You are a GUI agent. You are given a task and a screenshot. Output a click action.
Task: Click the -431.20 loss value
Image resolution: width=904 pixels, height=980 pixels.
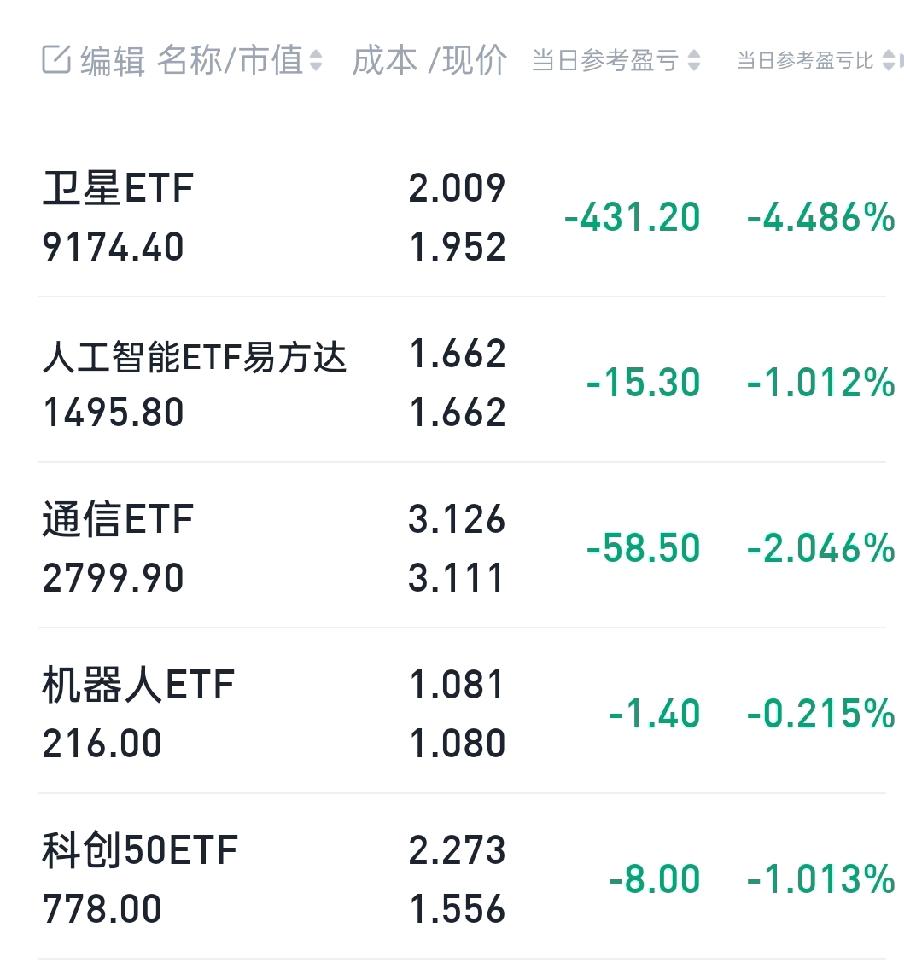point(632,217)
